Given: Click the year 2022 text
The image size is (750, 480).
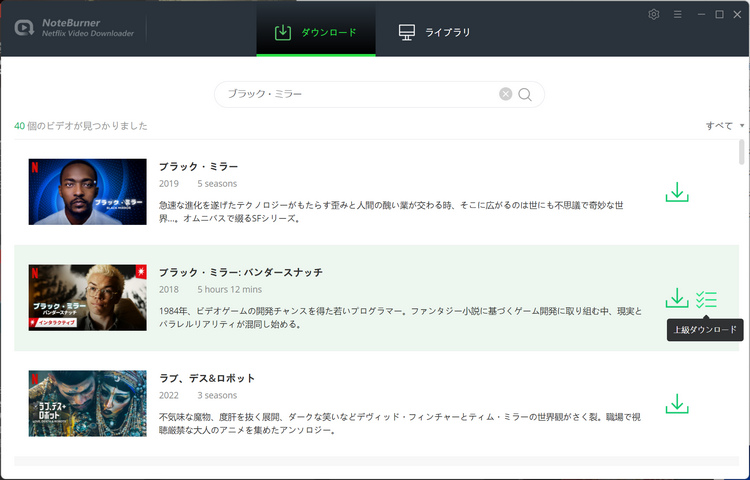Looking at the screenshot, I should (x=169, y=395).
